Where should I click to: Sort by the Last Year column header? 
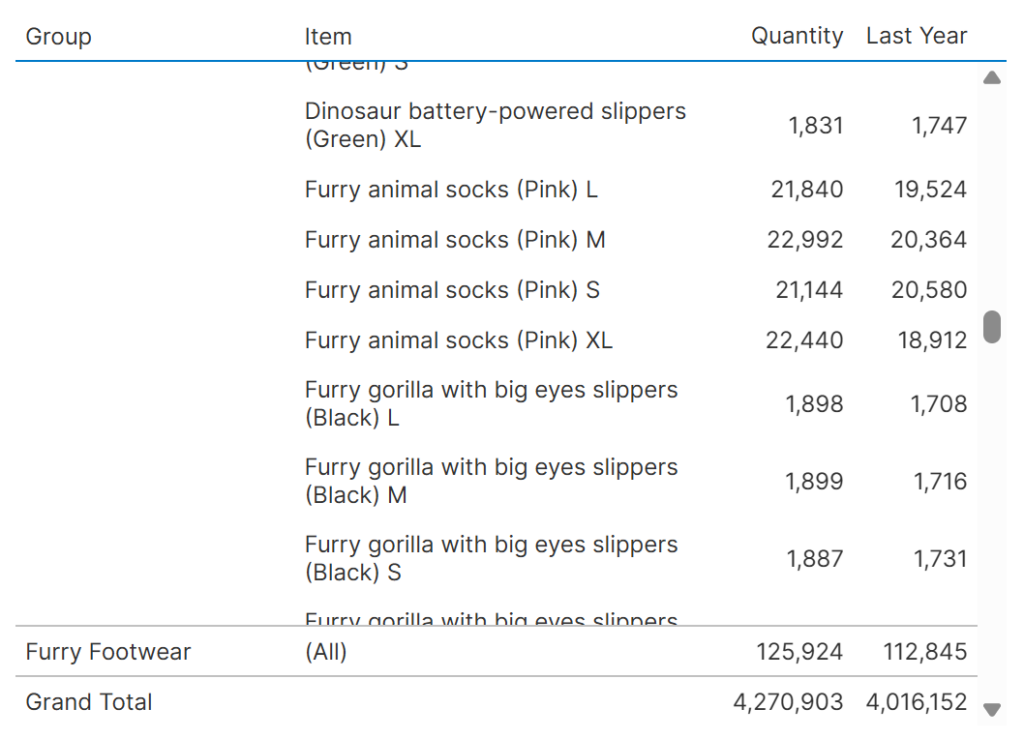click(x=916, y=36)
